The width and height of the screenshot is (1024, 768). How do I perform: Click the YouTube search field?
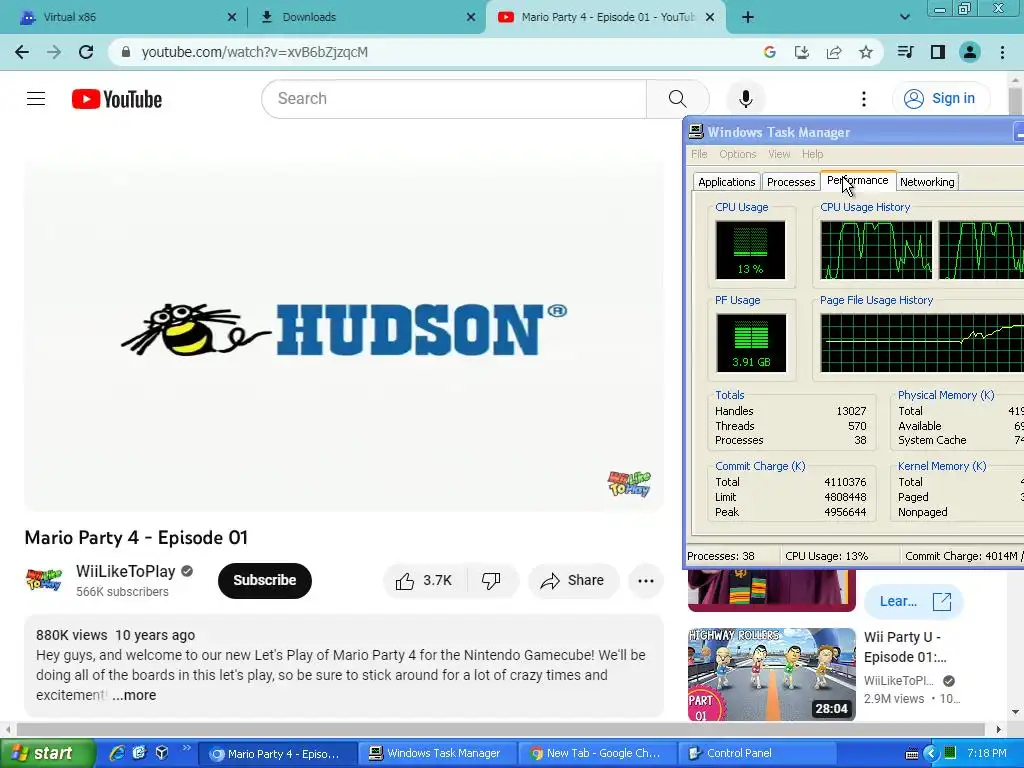(x=454, y=99)
